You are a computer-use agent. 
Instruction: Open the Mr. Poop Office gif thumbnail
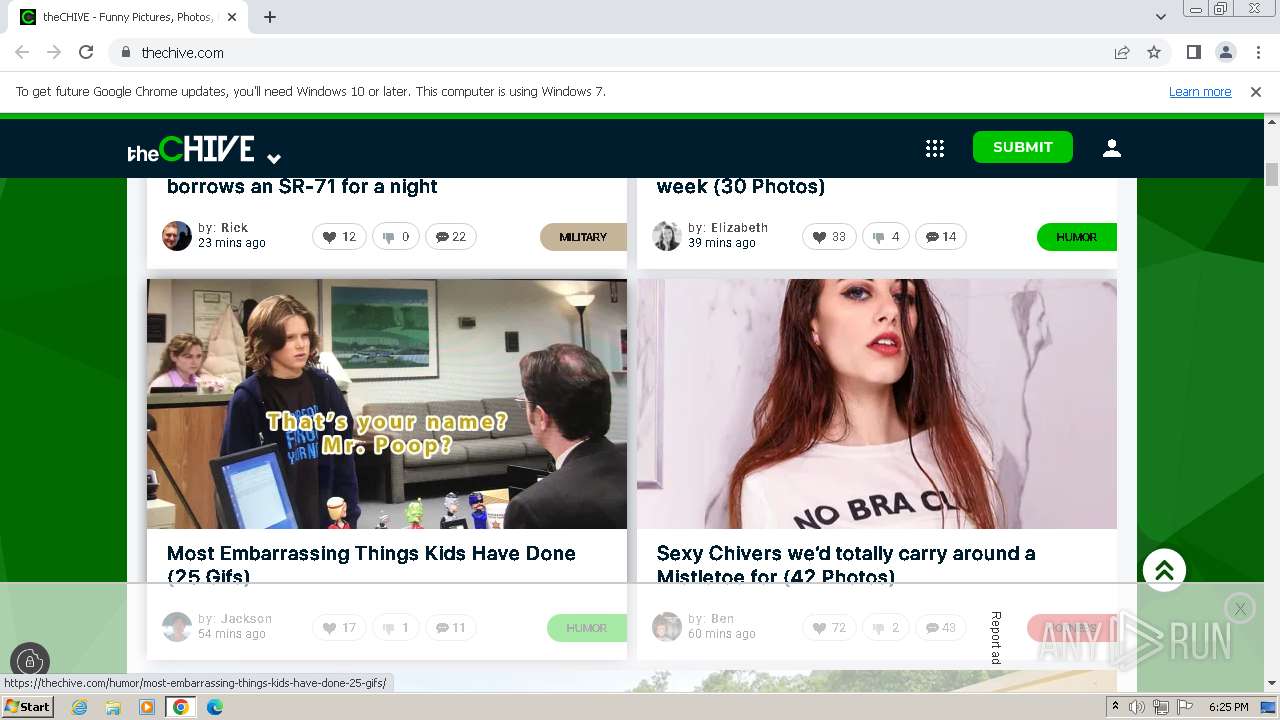tap(387, 404)
